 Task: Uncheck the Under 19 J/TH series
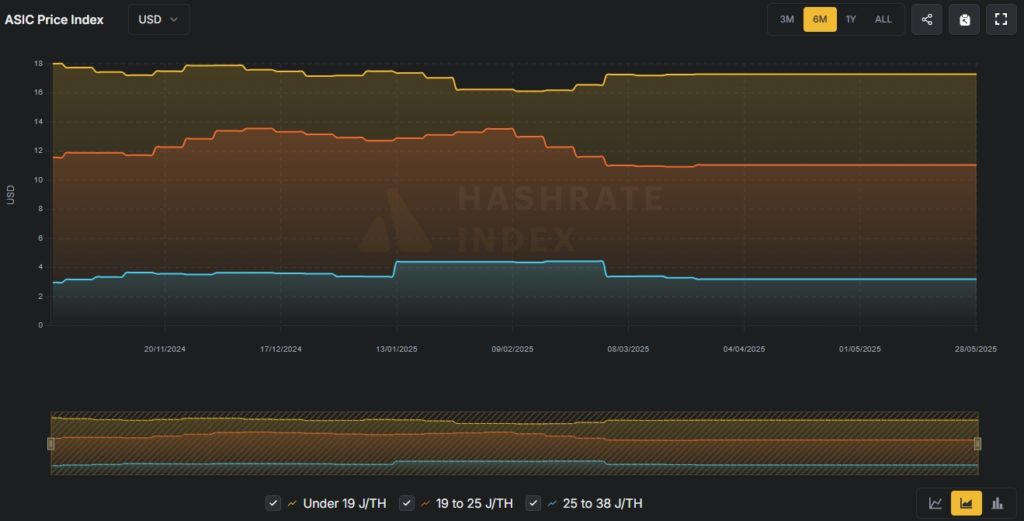point(273,503)
